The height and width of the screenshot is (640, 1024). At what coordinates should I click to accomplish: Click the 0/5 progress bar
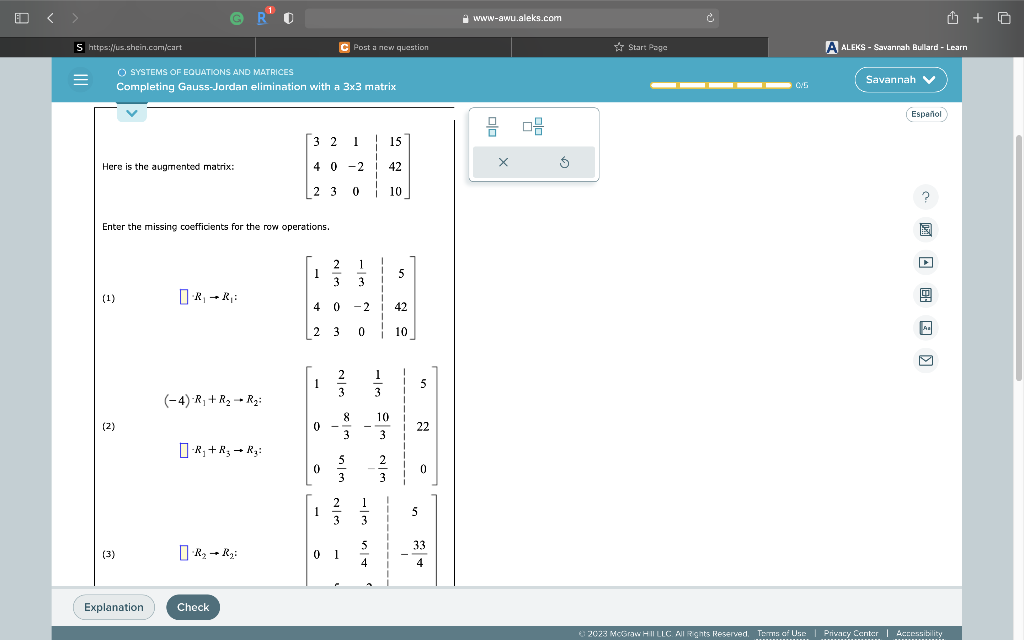coord(720,86)
